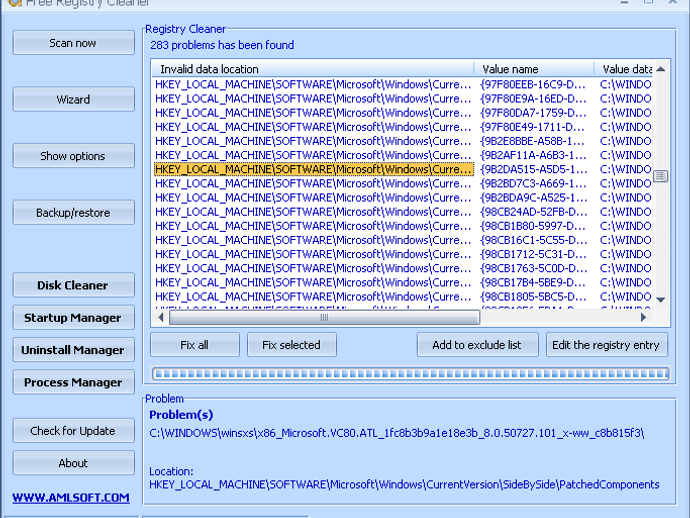Visit the WWW.AMLSOFT.COM link
Image resolution: width=690 pixels, height=518 pixels.
(x=71, y=498)
